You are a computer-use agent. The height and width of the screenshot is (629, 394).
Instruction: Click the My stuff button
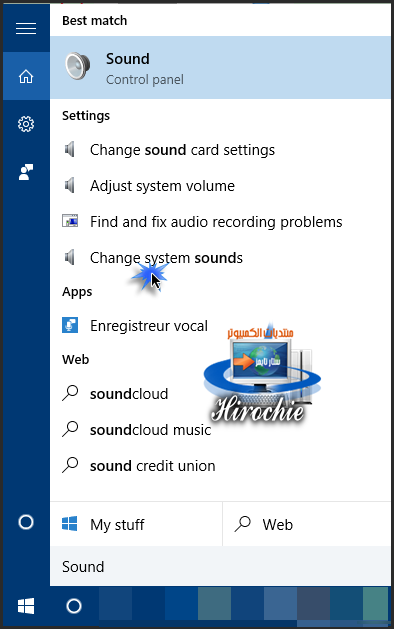[136, 524]
